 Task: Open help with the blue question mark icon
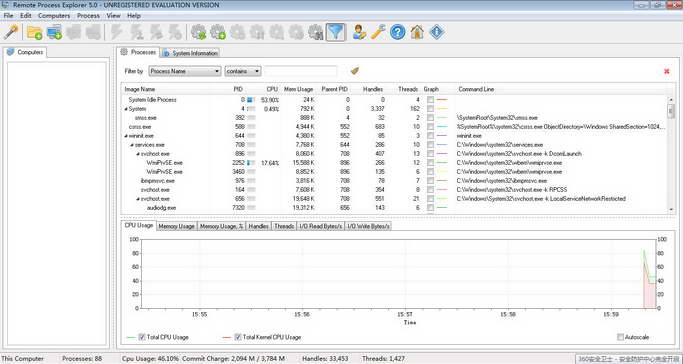[398, 32]
